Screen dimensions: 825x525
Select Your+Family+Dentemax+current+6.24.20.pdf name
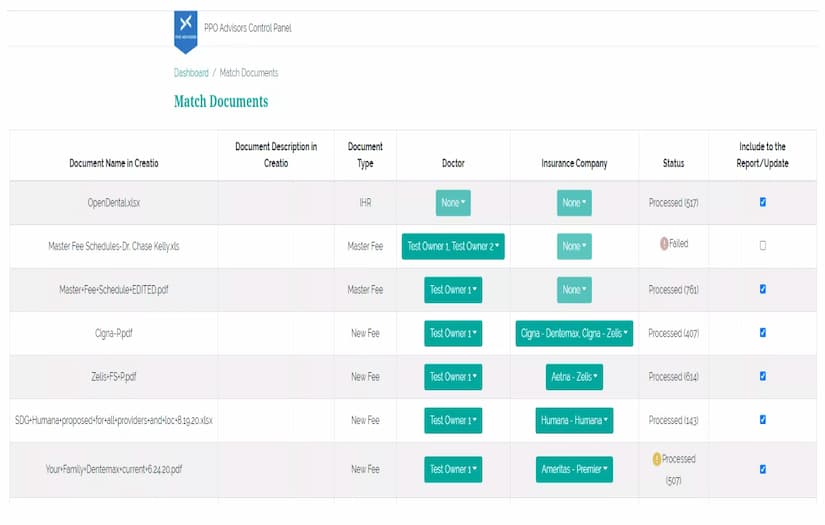point(114,469)
